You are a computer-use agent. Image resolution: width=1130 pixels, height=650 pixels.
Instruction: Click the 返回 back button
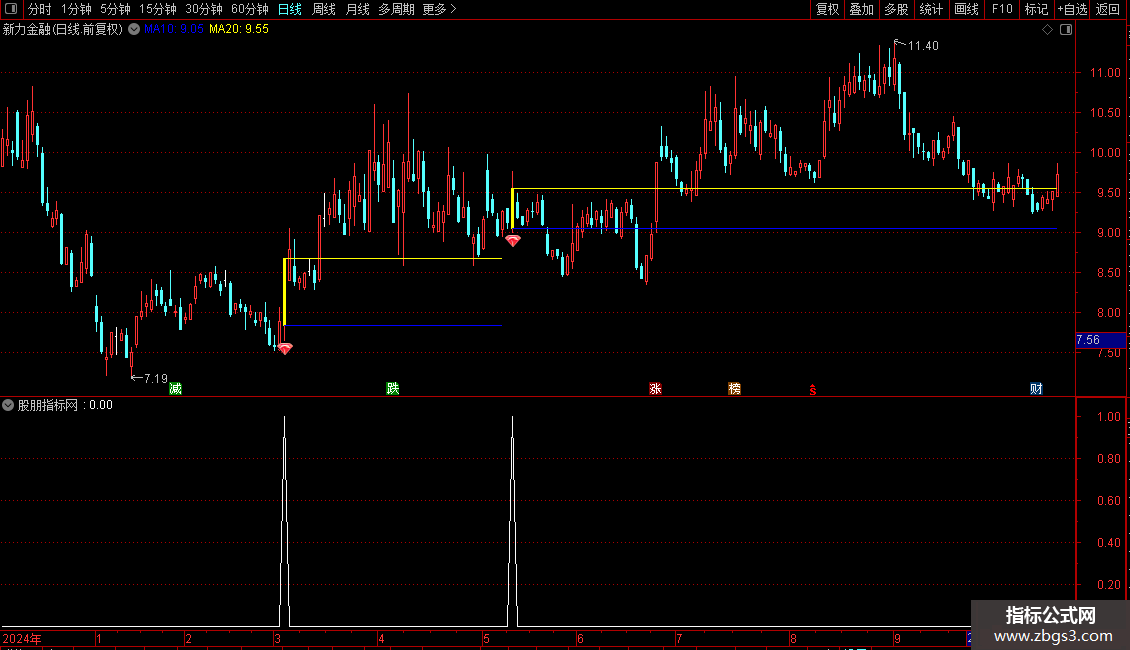coord(1108,9)
